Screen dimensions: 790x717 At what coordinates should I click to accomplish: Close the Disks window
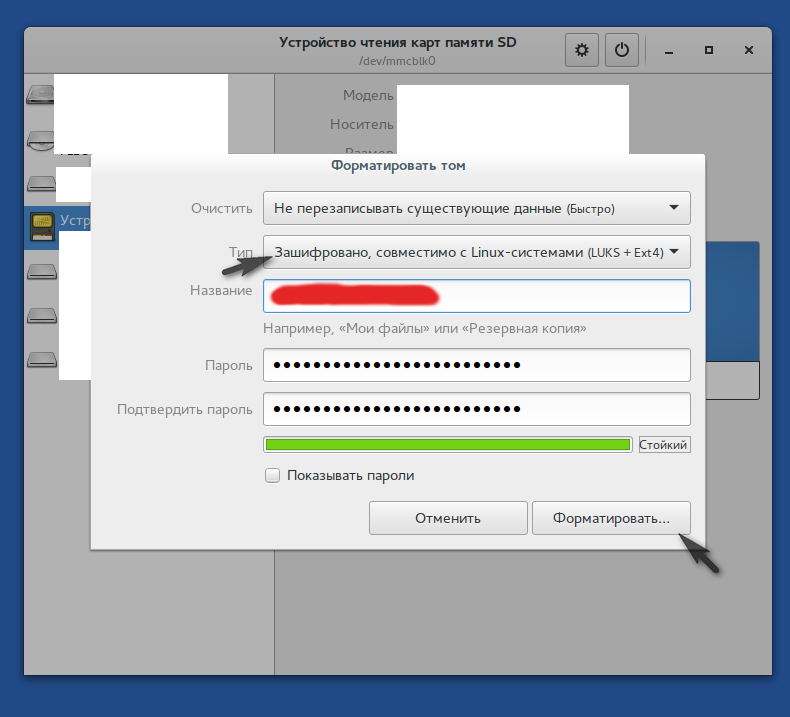pos(749,50)
